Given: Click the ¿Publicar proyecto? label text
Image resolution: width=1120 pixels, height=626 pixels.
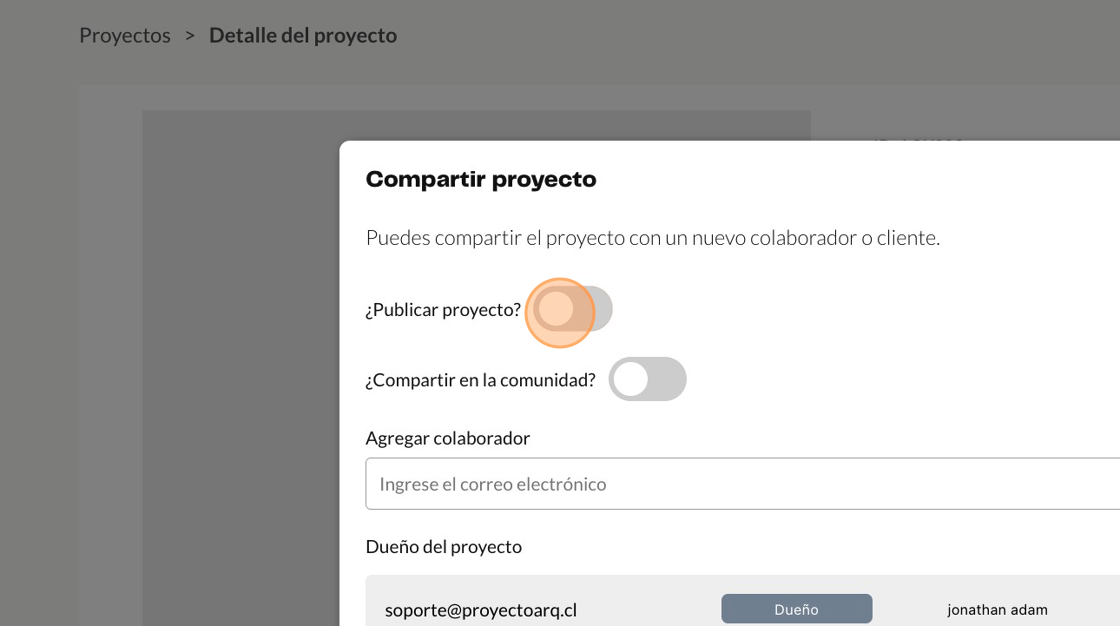Looking at the screenshot, I should pos(442,310).
